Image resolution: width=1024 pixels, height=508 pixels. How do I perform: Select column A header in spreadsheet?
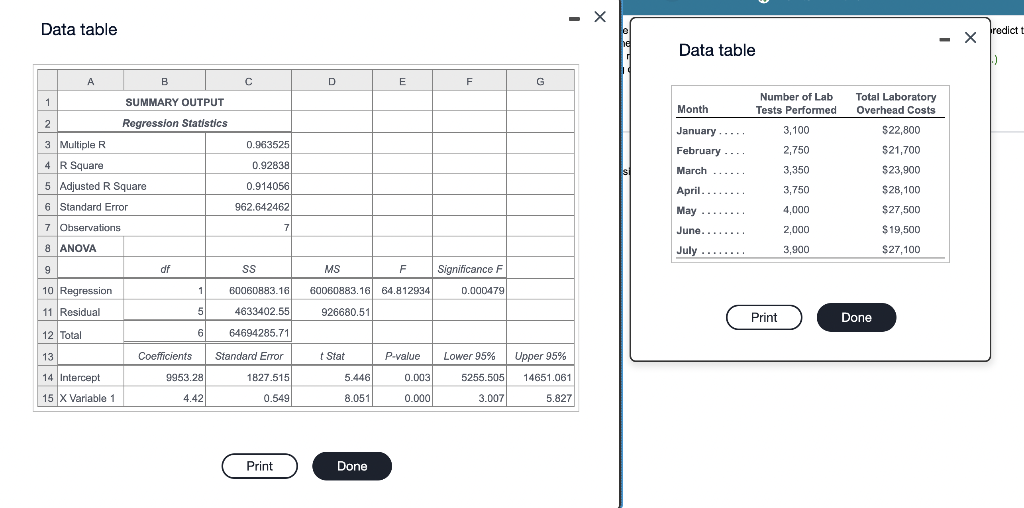click(91, 82)
